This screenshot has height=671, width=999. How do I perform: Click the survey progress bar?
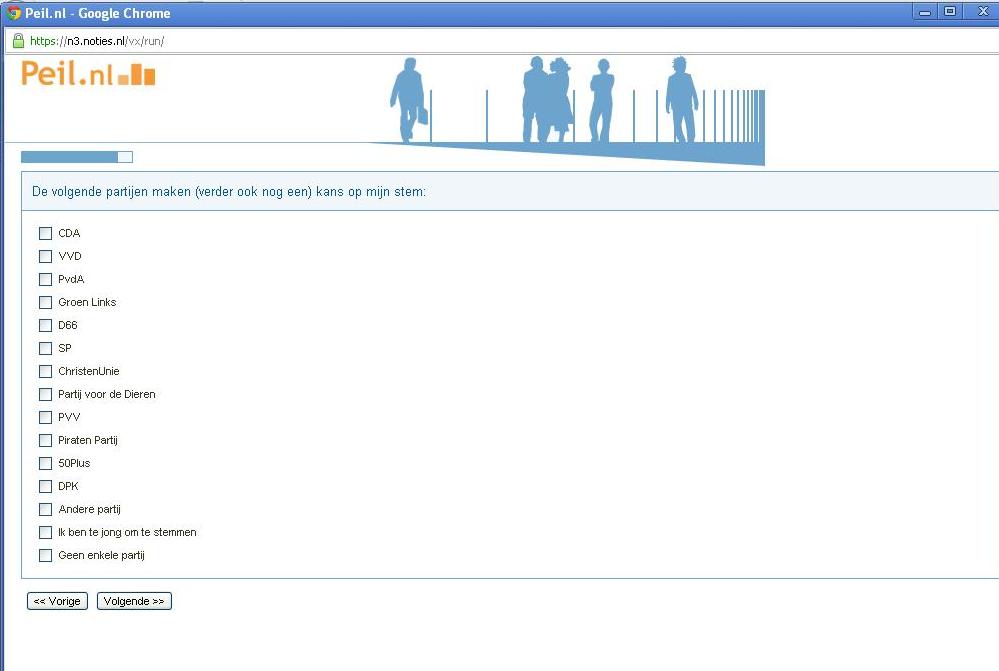(76, 157)
